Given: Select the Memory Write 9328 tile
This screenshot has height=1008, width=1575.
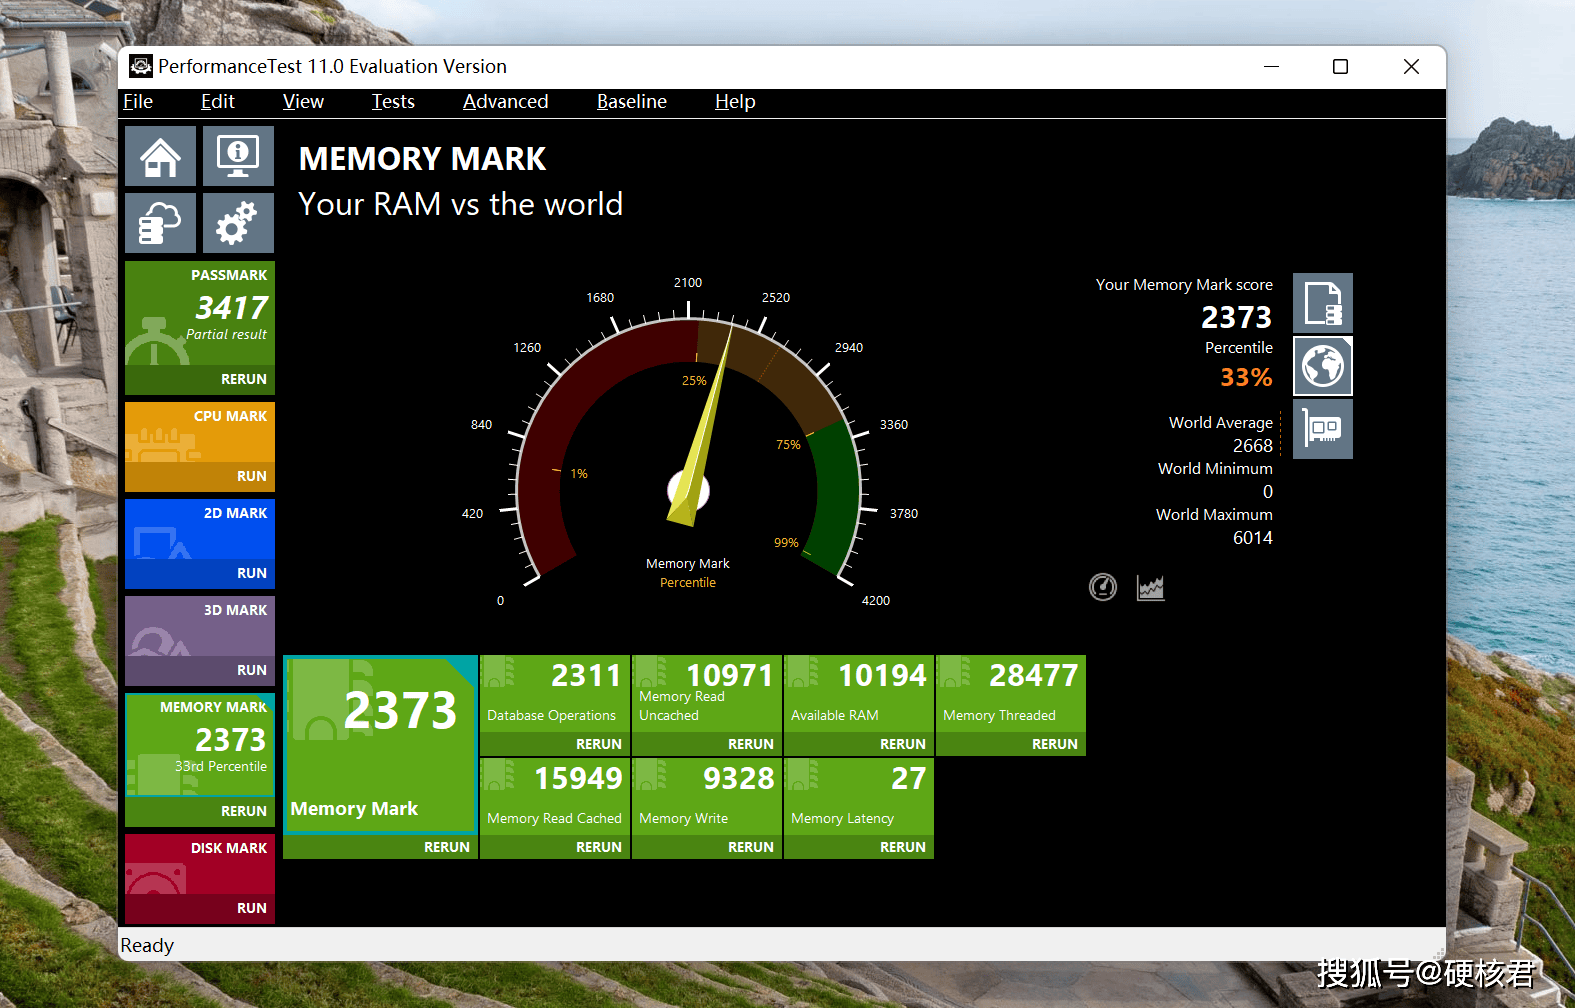Looking at the screenshot, I should (707, 796).
